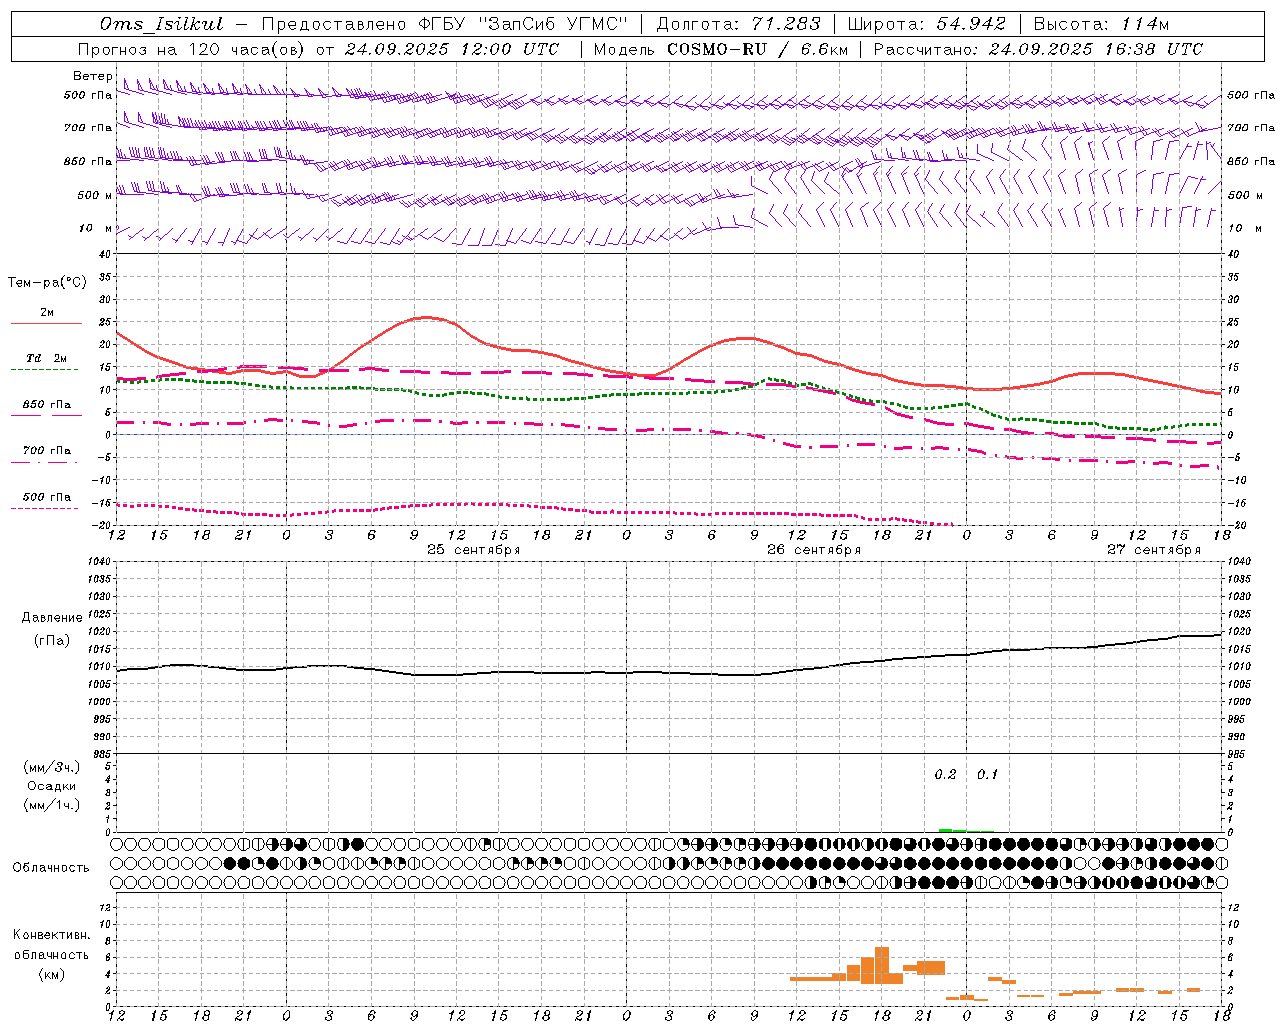The width and height of the screenshot is (1280, 1024).
Task: Click the model name COSMO-RU / 6.6км
Action: (758, 49)
